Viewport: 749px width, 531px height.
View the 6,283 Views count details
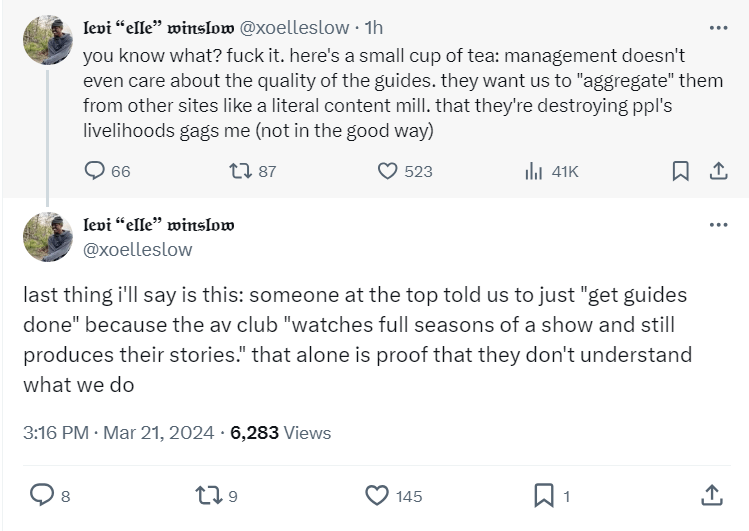click(x=280, y=432)
